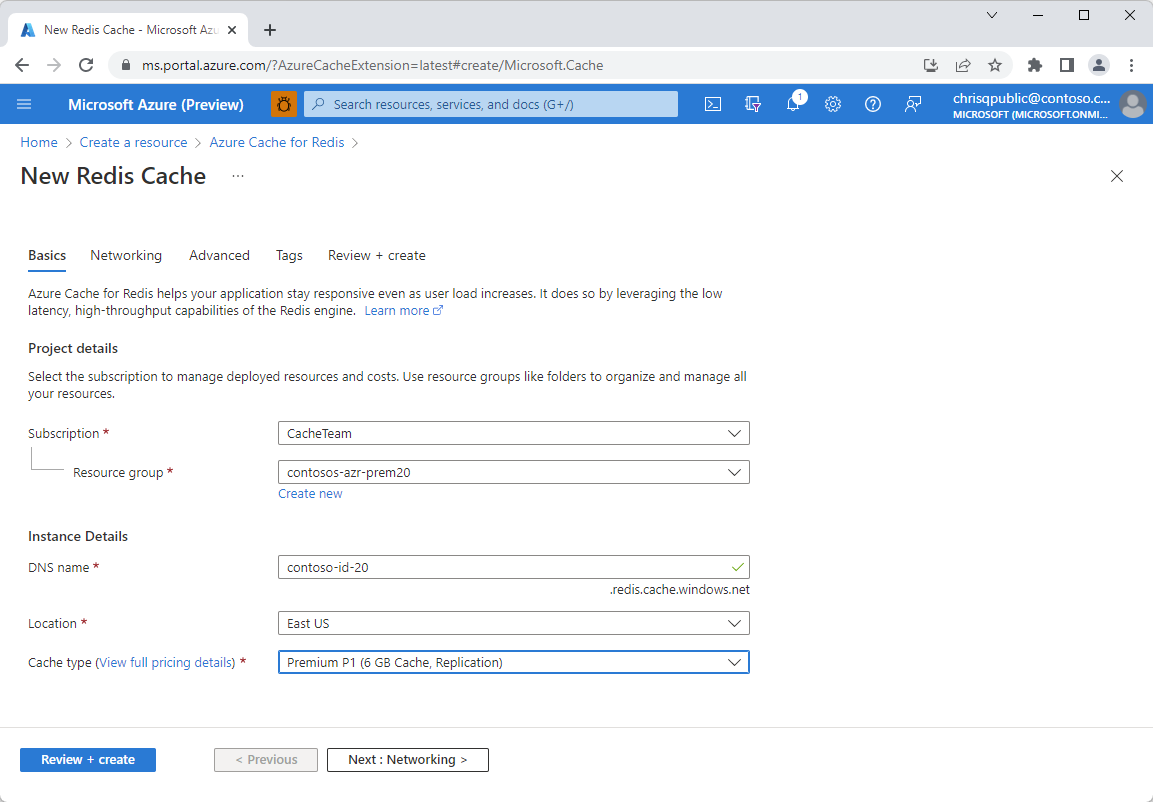Open the Learn more link

pos(404,310)
